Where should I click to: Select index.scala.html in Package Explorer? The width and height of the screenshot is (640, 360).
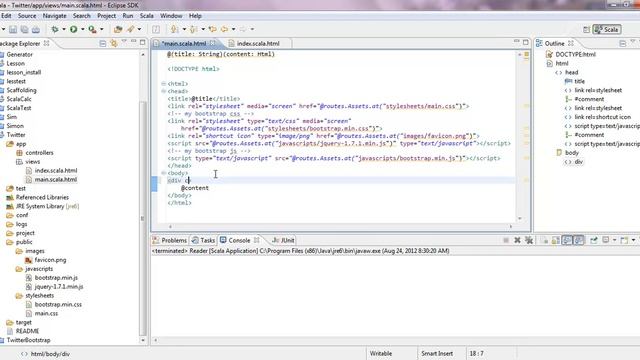56,171
